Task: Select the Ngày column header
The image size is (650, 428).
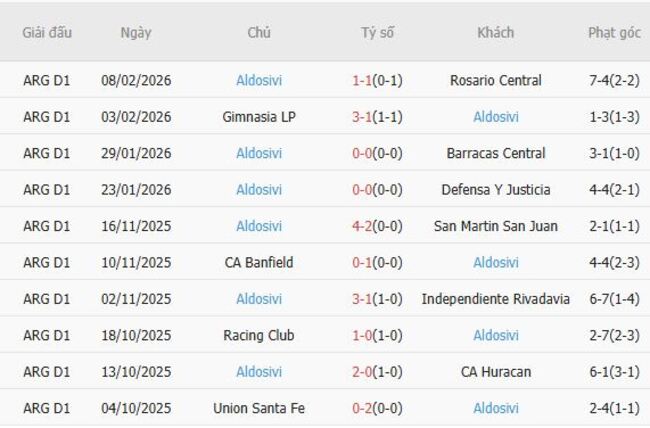Action: click(x=136, y=32)
